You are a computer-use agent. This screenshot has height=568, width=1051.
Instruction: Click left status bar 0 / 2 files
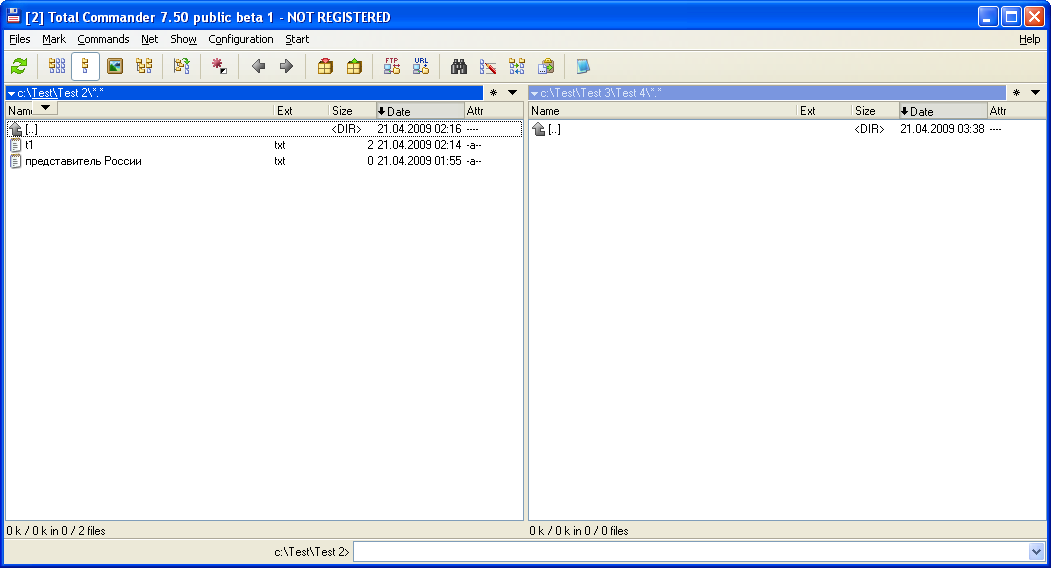coord(56,530)
